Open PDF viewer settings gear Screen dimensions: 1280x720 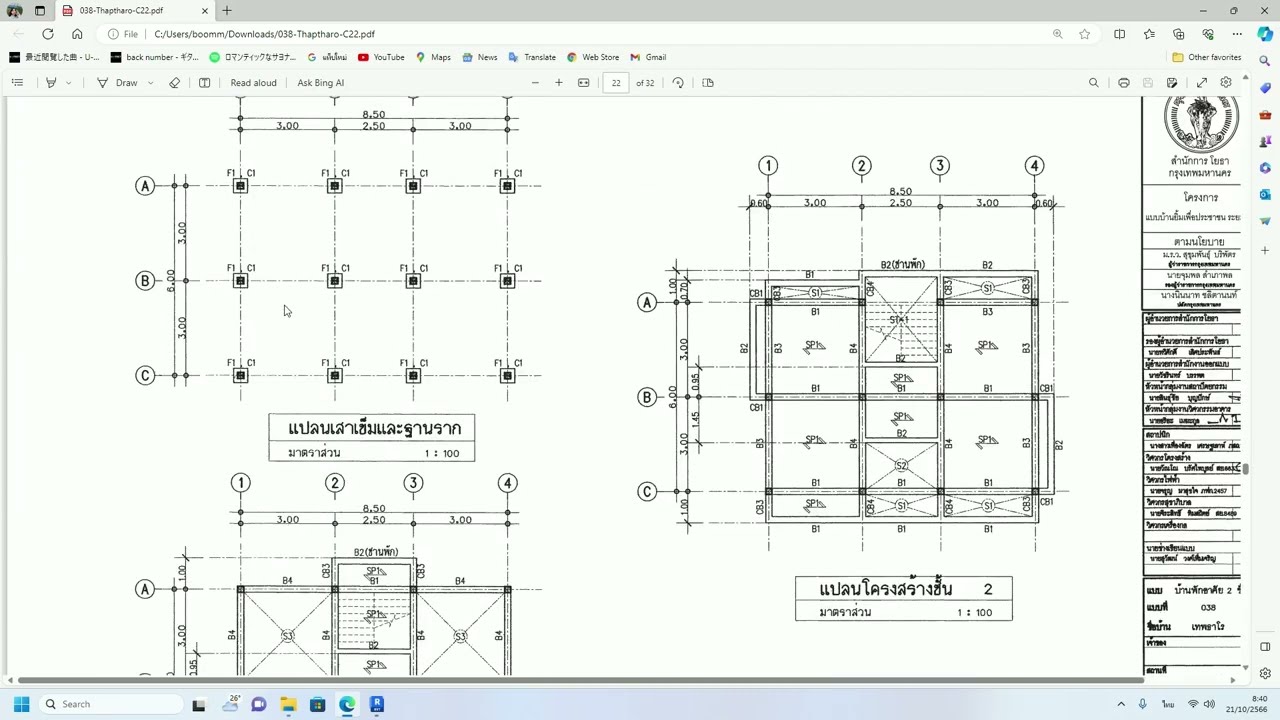click(1226, 83)
